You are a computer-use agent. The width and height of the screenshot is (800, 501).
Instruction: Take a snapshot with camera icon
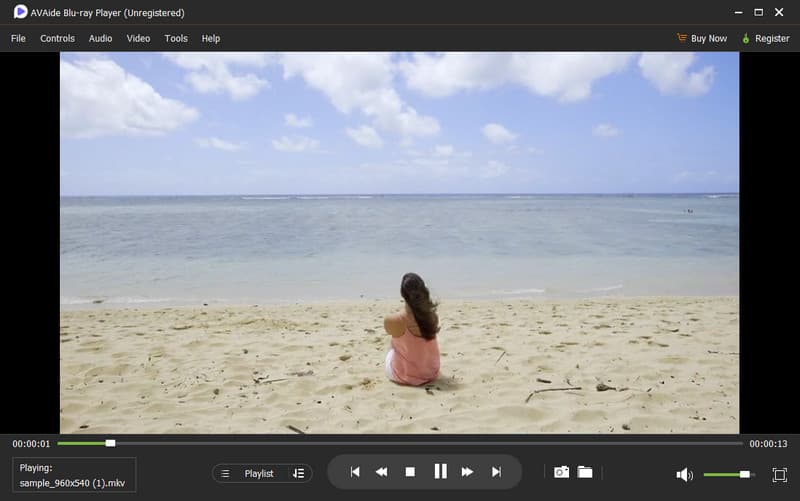click(561, 472)
